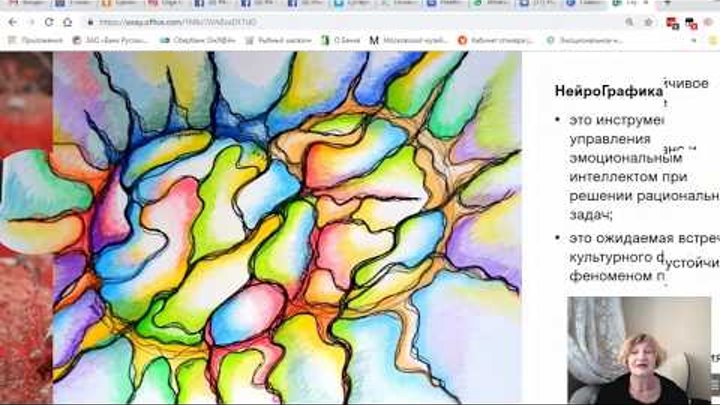The width and height of the screenshot is (720, 405).
Task: Open the second extension icon in toolbar
Action: 690,21
